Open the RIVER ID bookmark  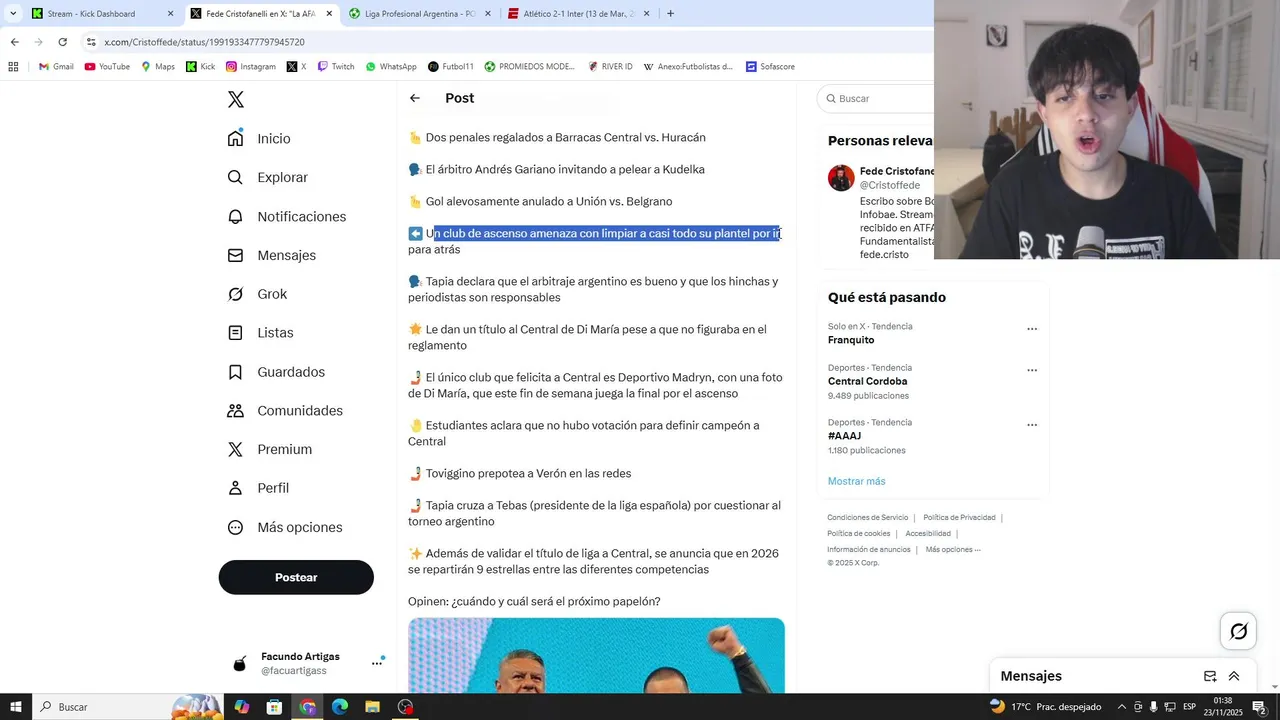(x=610, y=67)
